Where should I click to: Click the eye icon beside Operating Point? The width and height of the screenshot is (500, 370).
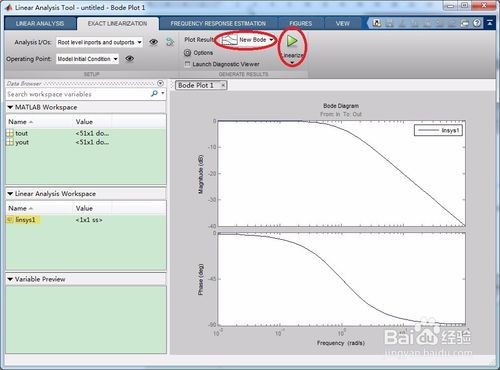130,59
